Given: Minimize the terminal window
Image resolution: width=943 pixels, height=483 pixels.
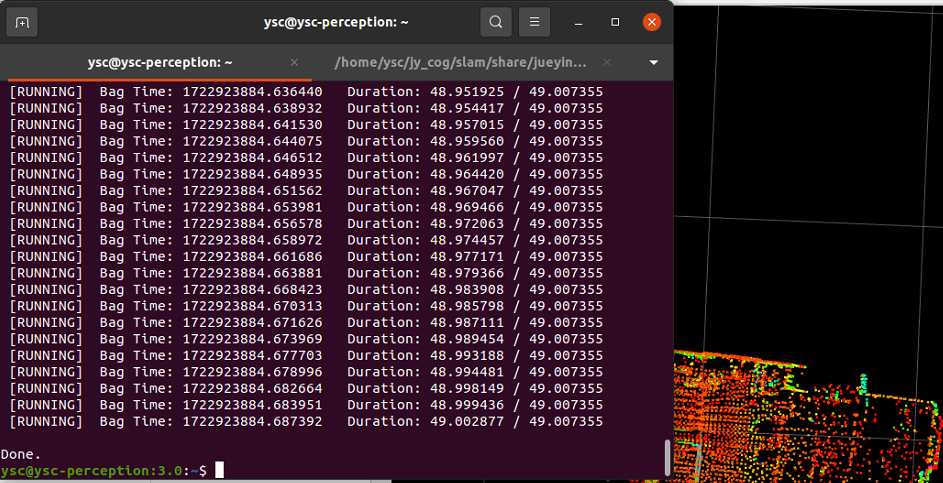Looking at the screenshot, I should click(579, 23).
